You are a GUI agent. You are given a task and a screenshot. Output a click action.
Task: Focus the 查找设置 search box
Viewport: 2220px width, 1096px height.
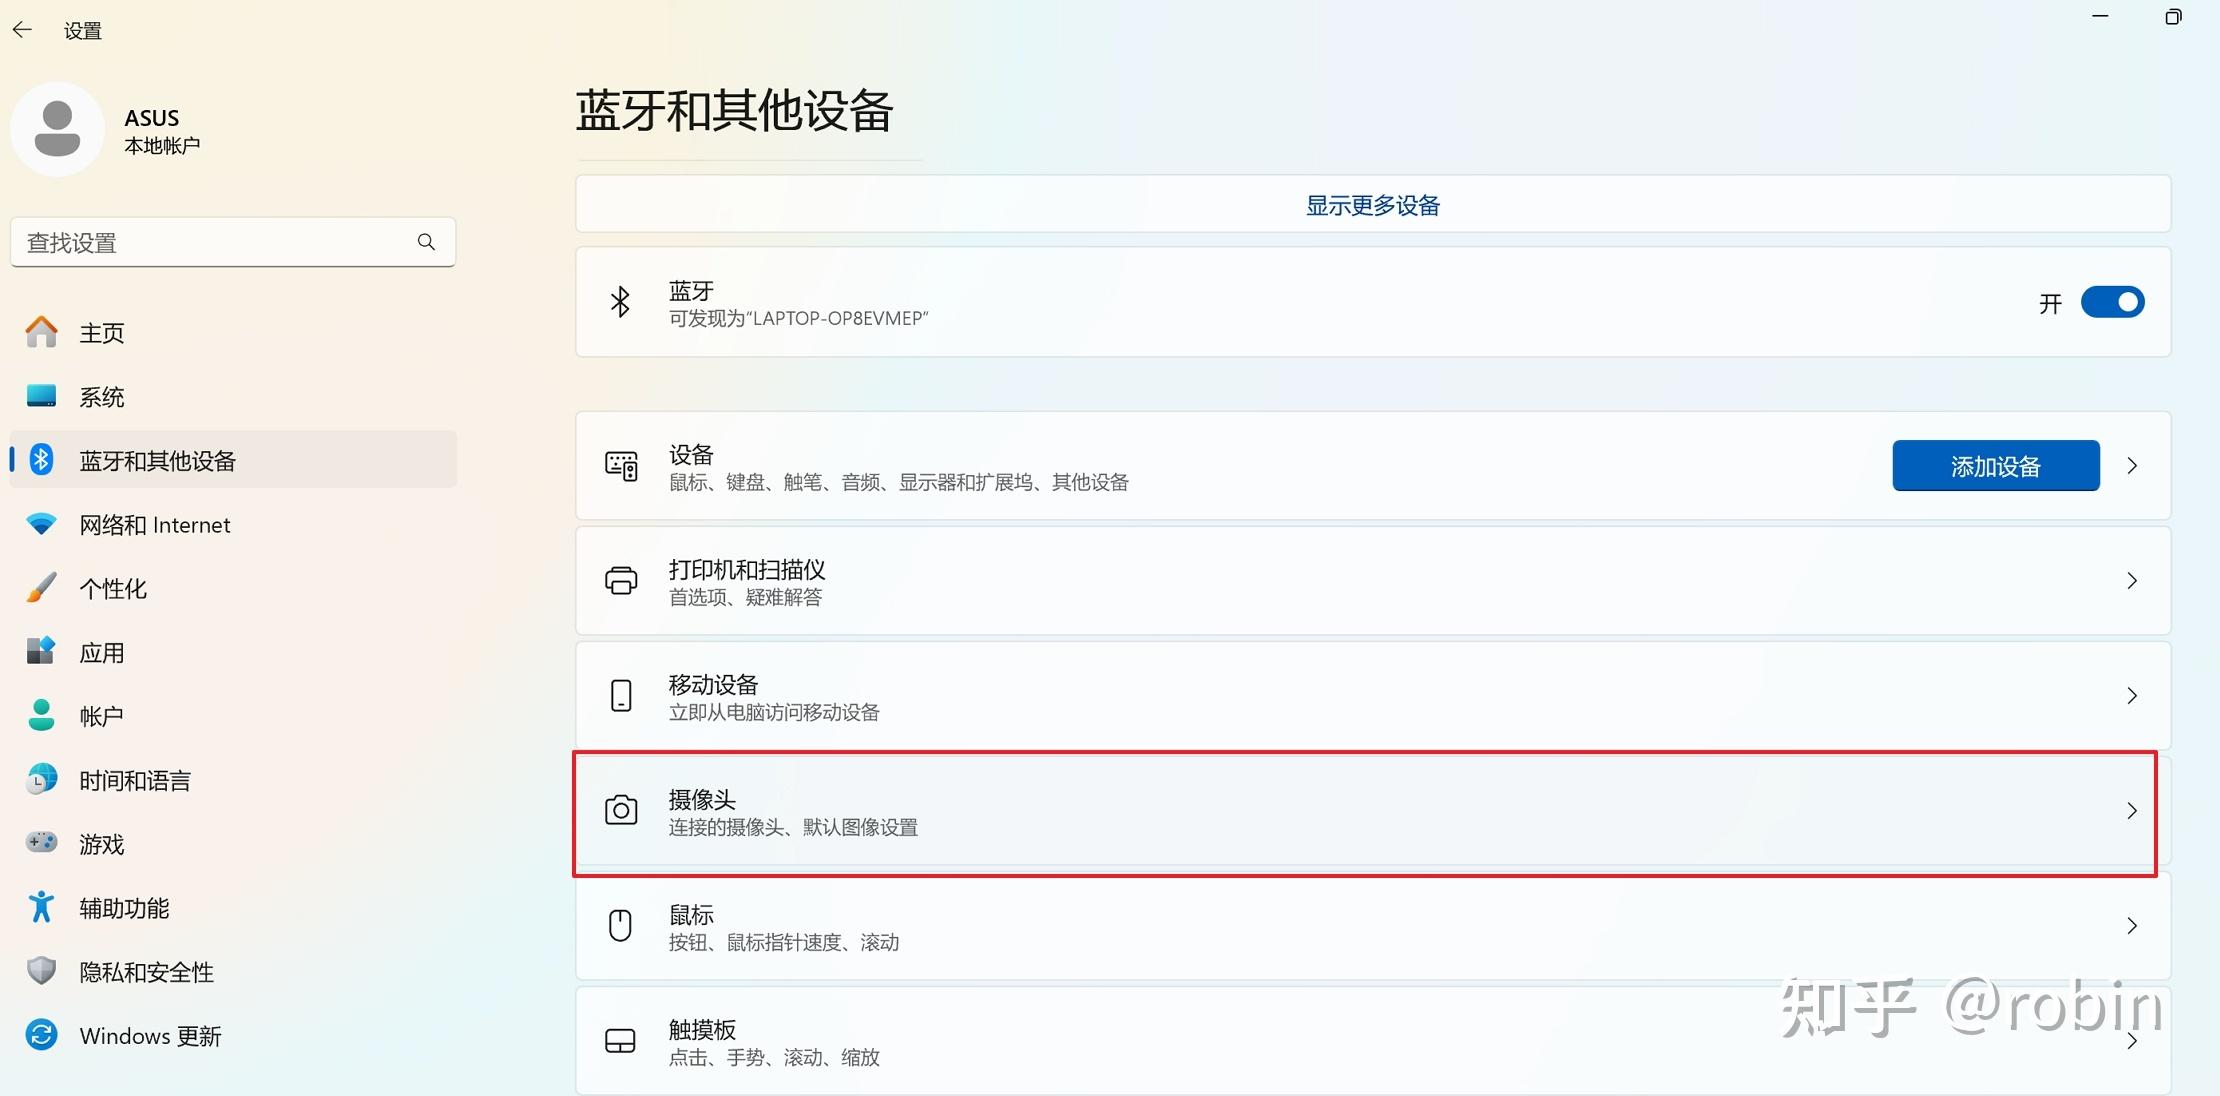click(x=233, y=242)
